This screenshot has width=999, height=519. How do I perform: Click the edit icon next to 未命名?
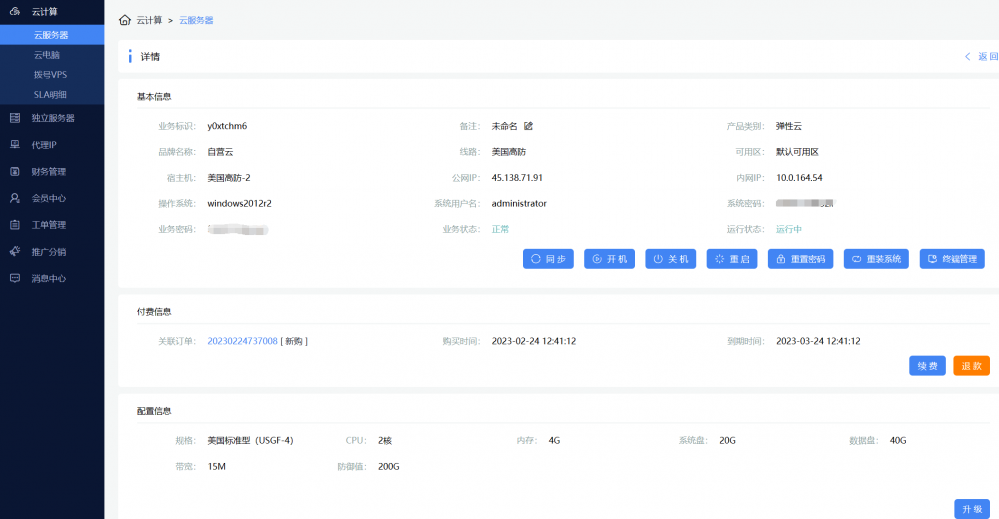point(528,126)
